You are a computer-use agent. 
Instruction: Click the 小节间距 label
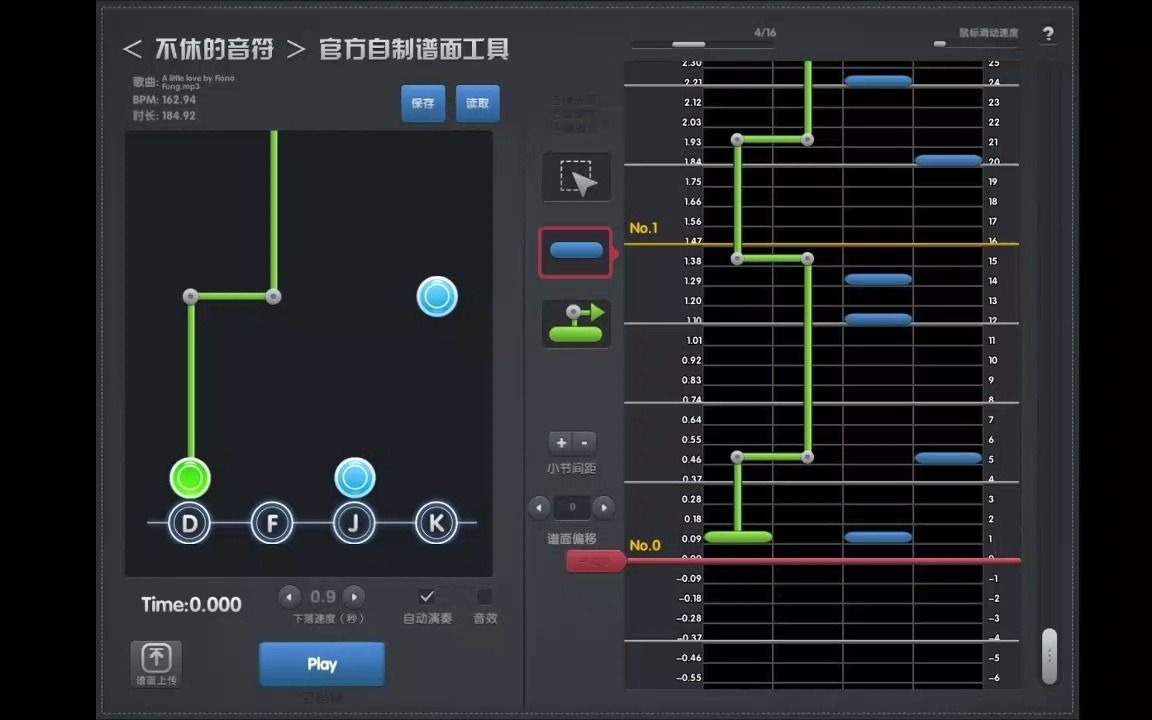click(x=572, y=469)
